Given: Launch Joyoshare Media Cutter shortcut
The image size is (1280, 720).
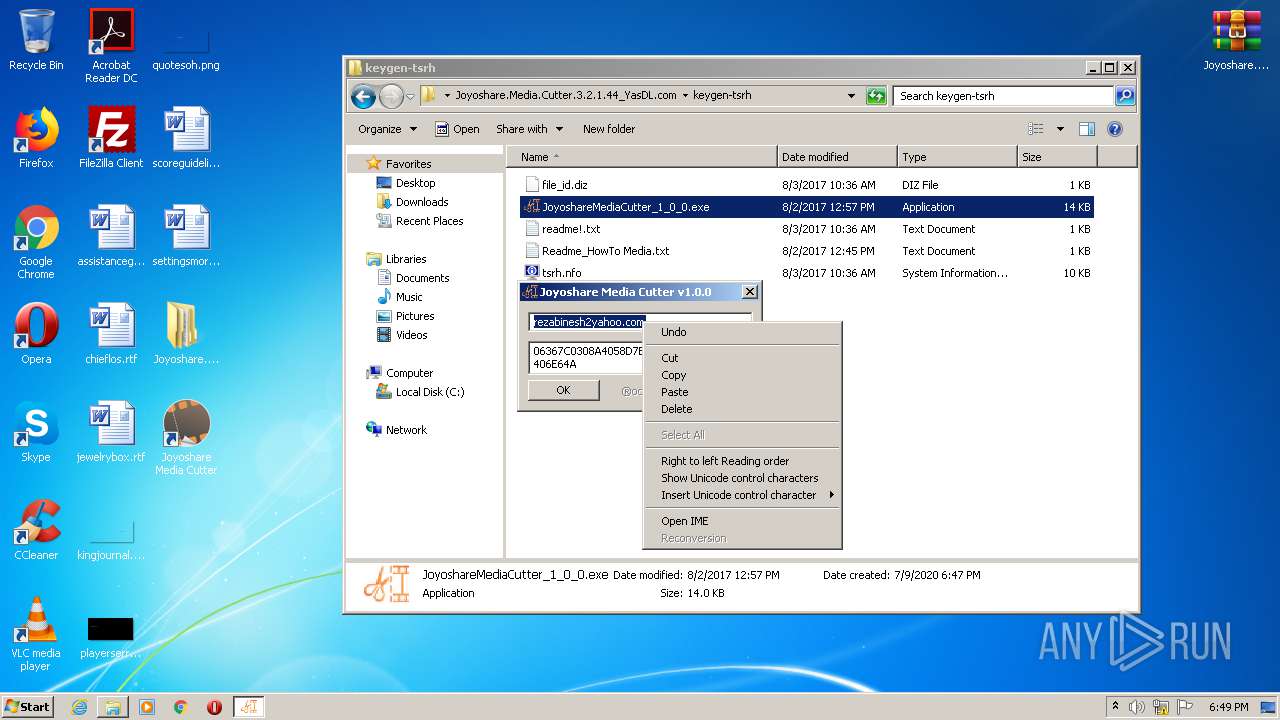Looking at the screenshot, I should tap(186, 438).
